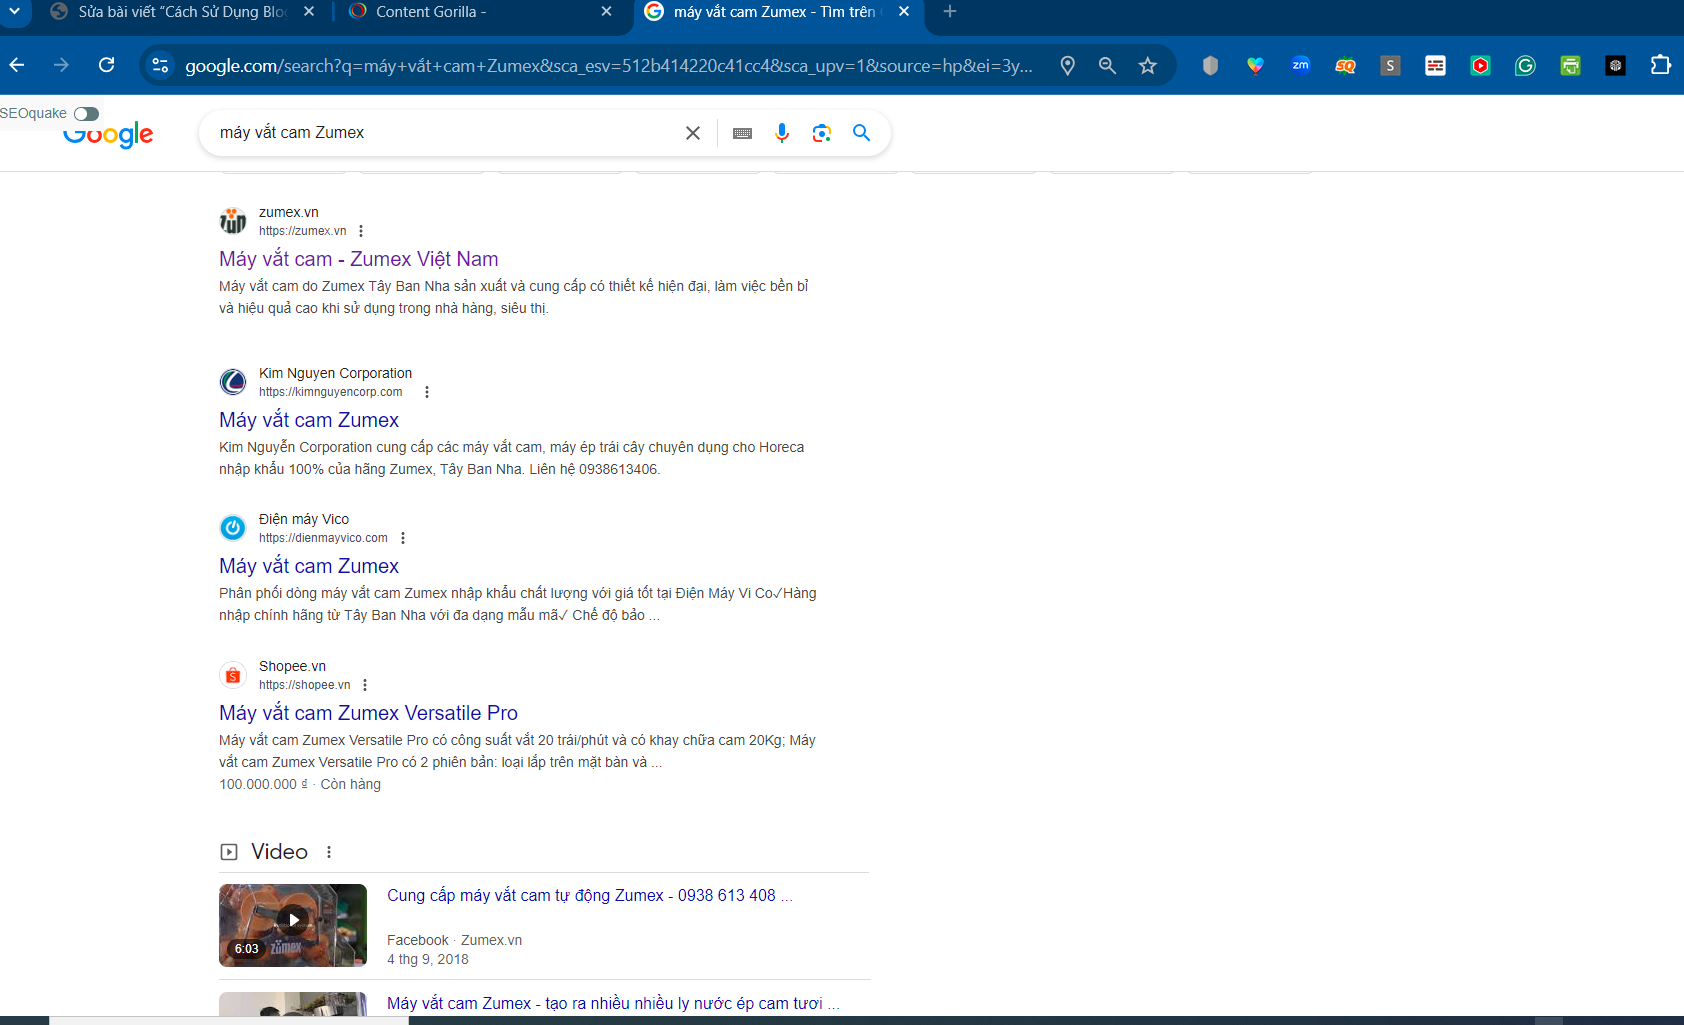Open more options for Video section
The image size is (1684, 1025).
pyautogui.click(x=329, y=852)
